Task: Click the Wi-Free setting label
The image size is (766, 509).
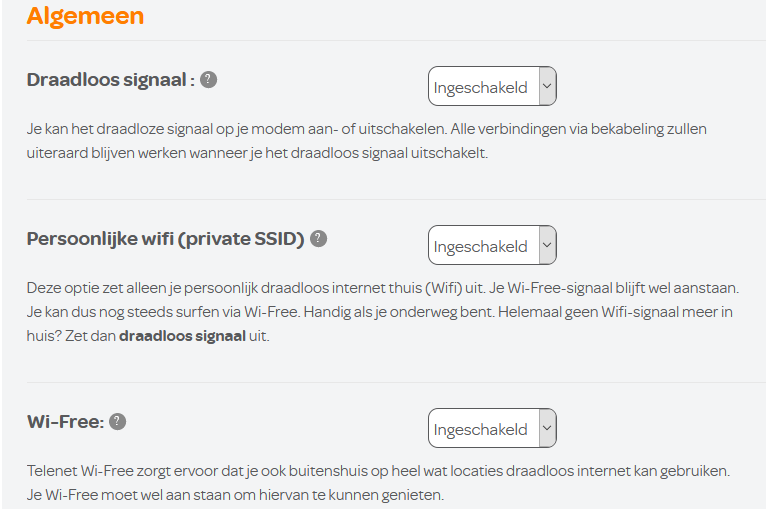Action: [65, 422]
